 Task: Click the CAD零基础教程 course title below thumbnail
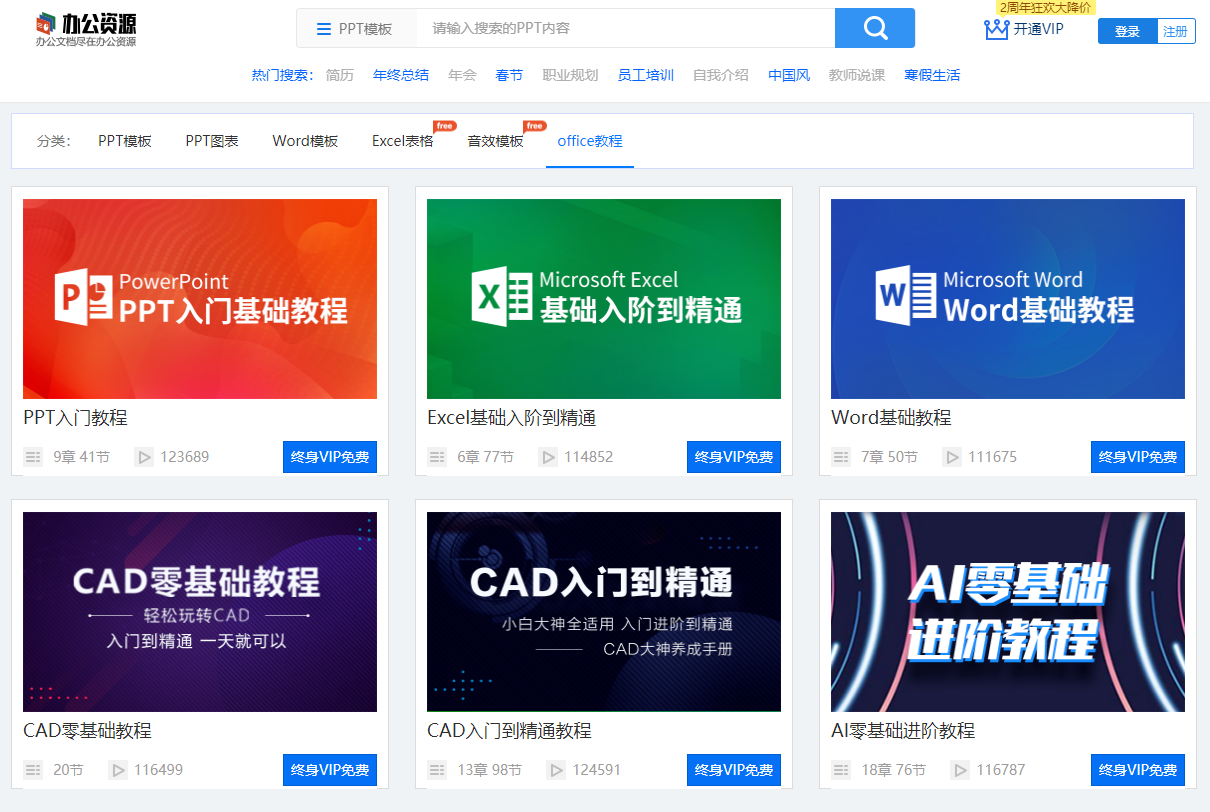click(x=87, y=731)
